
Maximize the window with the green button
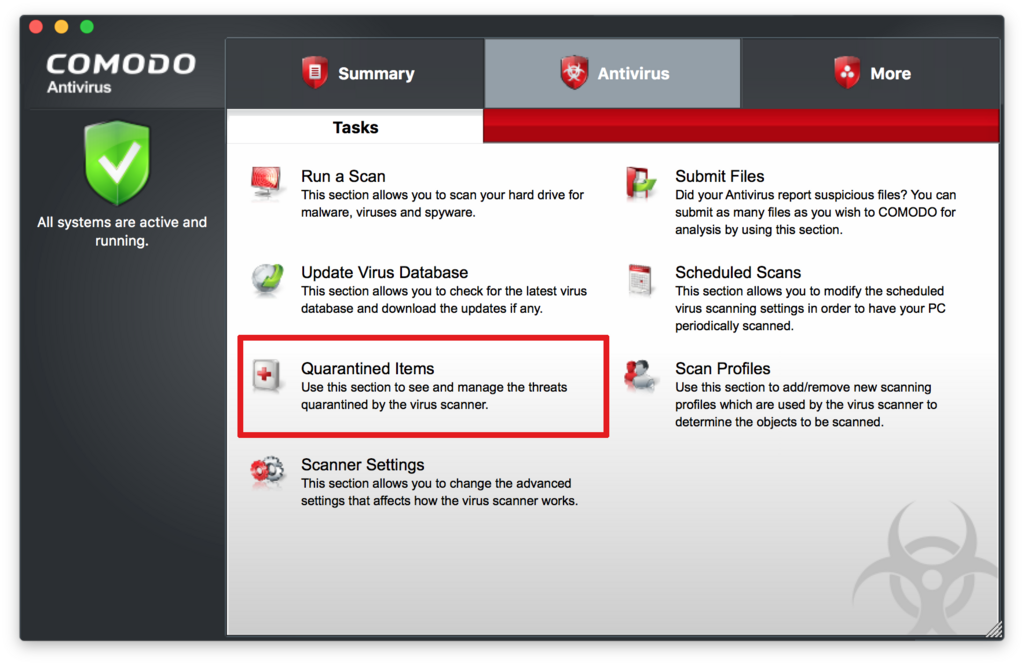(x=87, y=26)
